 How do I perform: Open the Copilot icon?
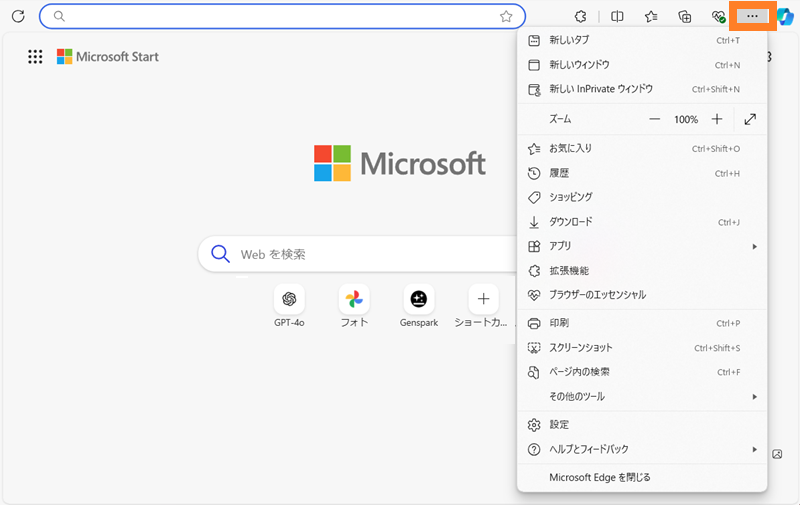click(x=786, y=16)
